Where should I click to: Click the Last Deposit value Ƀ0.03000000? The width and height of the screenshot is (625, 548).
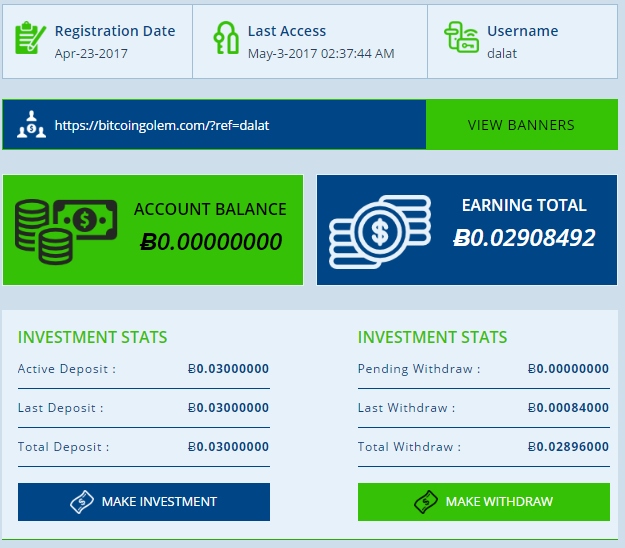228,408
